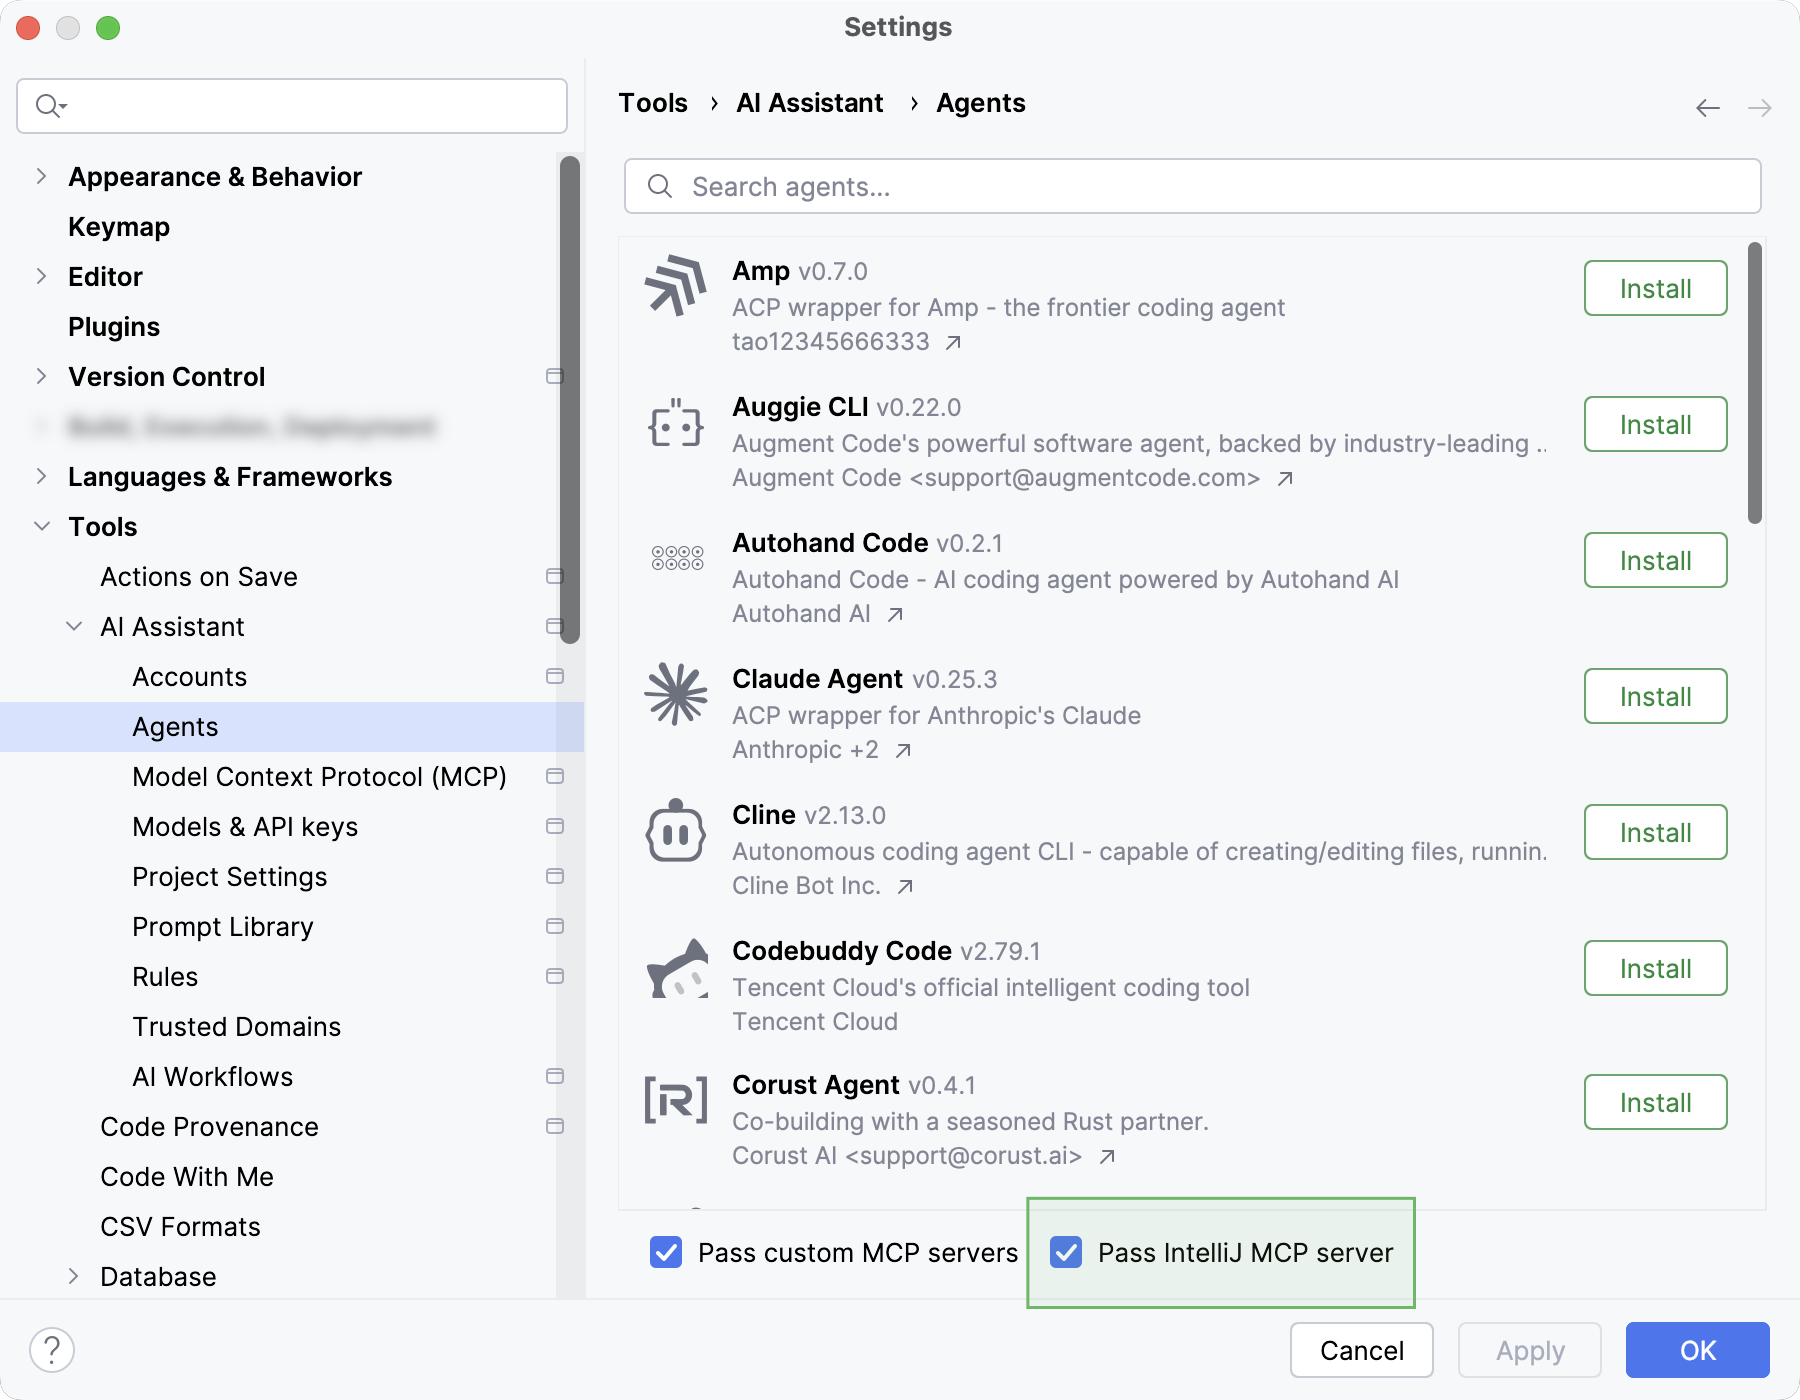
Task: Click the Corust Agent logo icon
Action: click(x=676, y=1100)
